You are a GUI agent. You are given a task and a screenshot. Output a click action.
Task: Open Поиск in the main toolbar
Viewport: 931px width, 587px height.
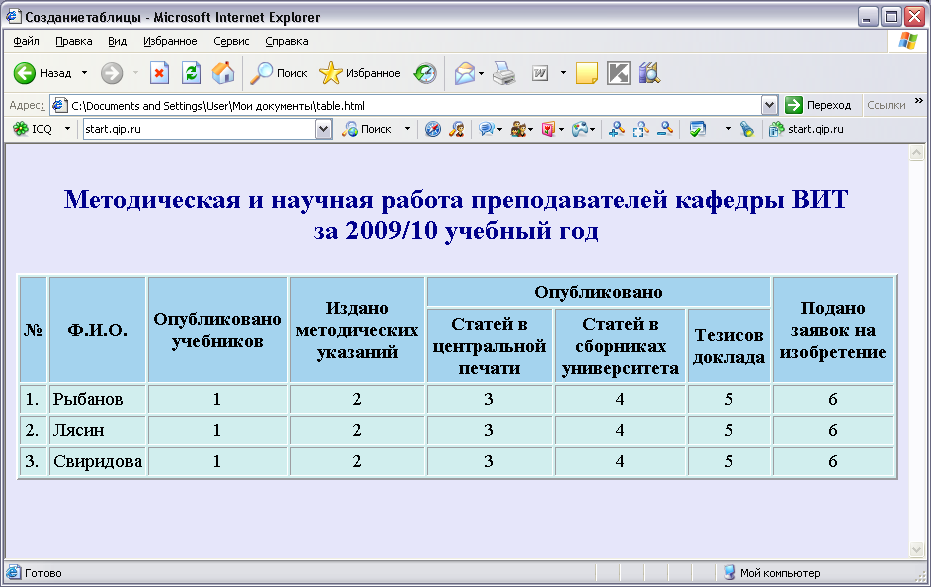tap(278, 73)
